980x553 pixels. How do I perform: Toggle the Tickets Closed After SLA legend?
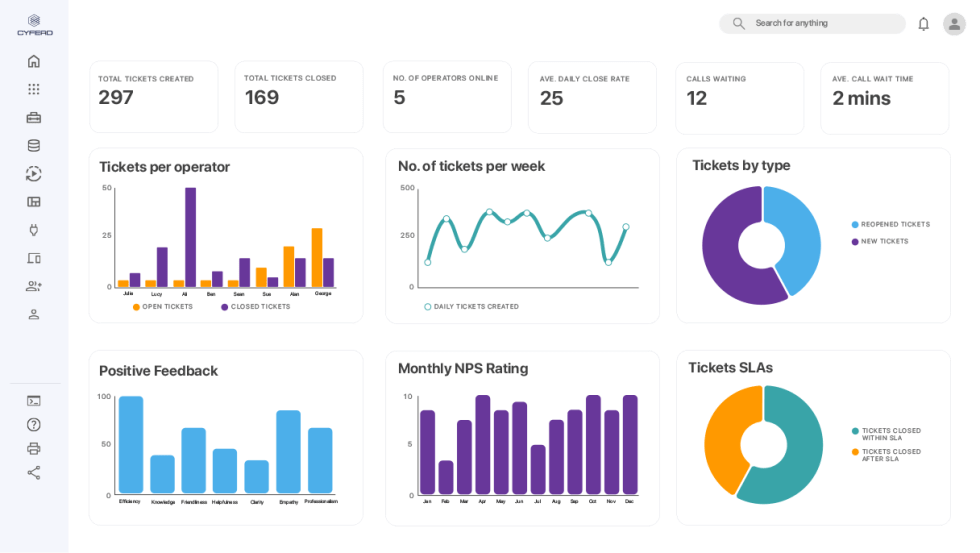tap(886, 455)
